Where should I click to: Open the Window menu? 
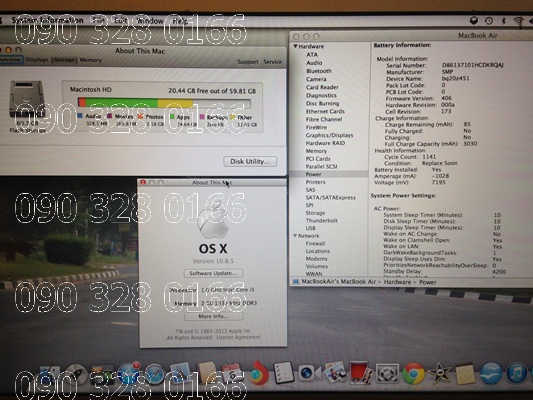(x=150, y=21)
